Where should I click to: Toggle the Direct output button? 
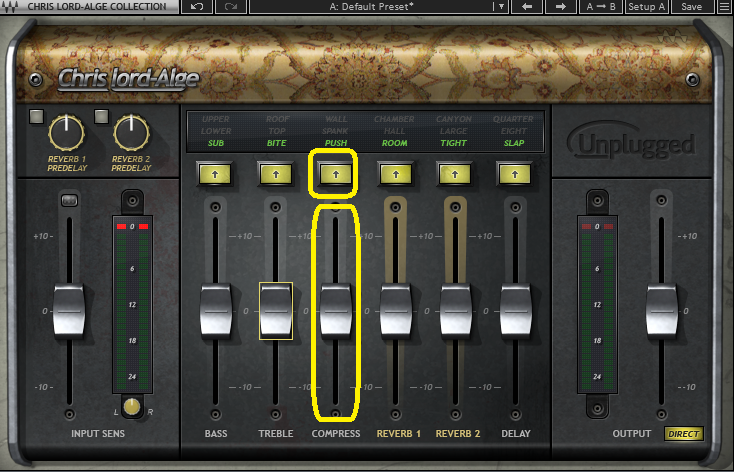[x=684, y=434]
